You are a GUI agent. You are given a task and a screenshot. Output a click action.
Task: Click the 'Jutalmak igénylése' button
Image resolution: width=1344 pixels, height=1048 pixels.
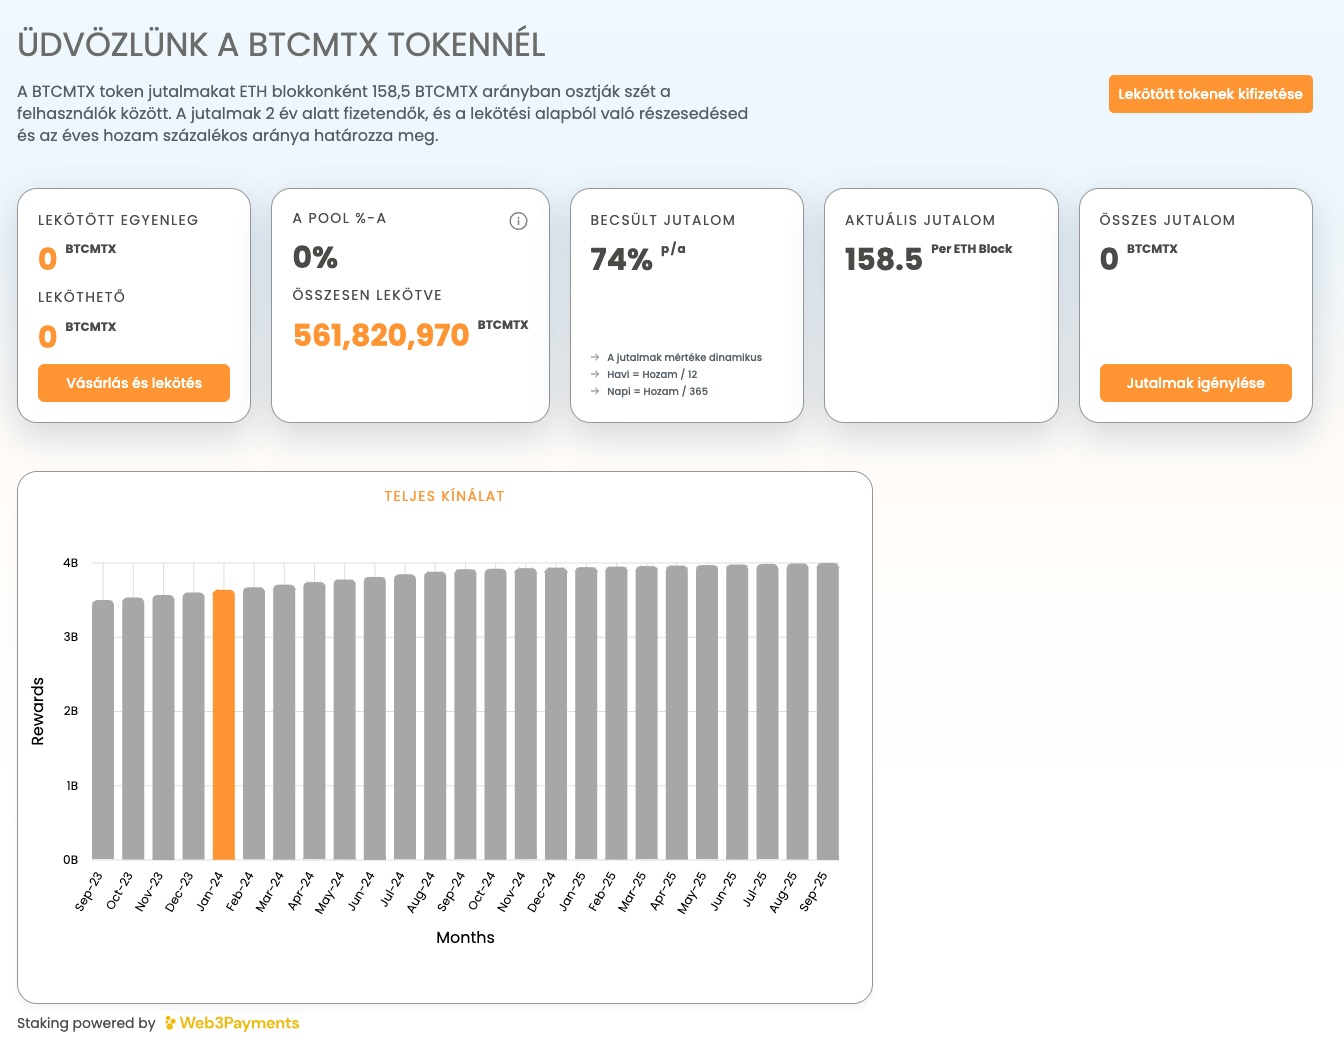(1195, 383)
